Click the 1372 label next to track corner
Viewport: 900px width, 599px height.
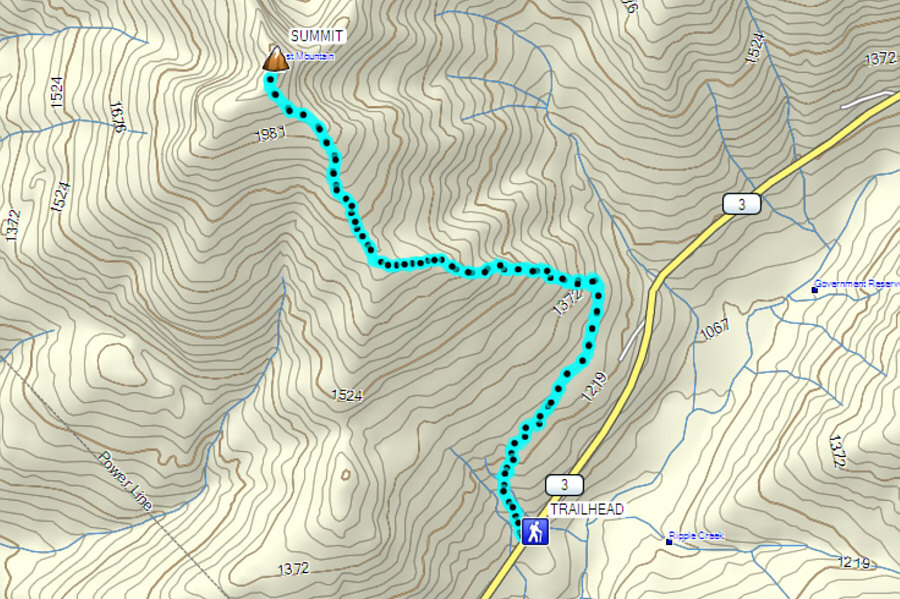pos(568,301)
